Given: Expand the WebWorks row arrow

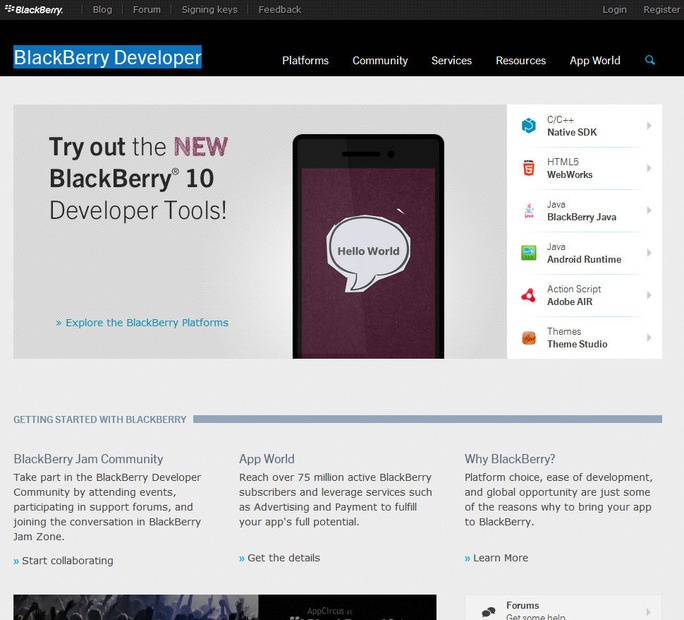Looking at the screenshot, I should [x=649, y=168].
